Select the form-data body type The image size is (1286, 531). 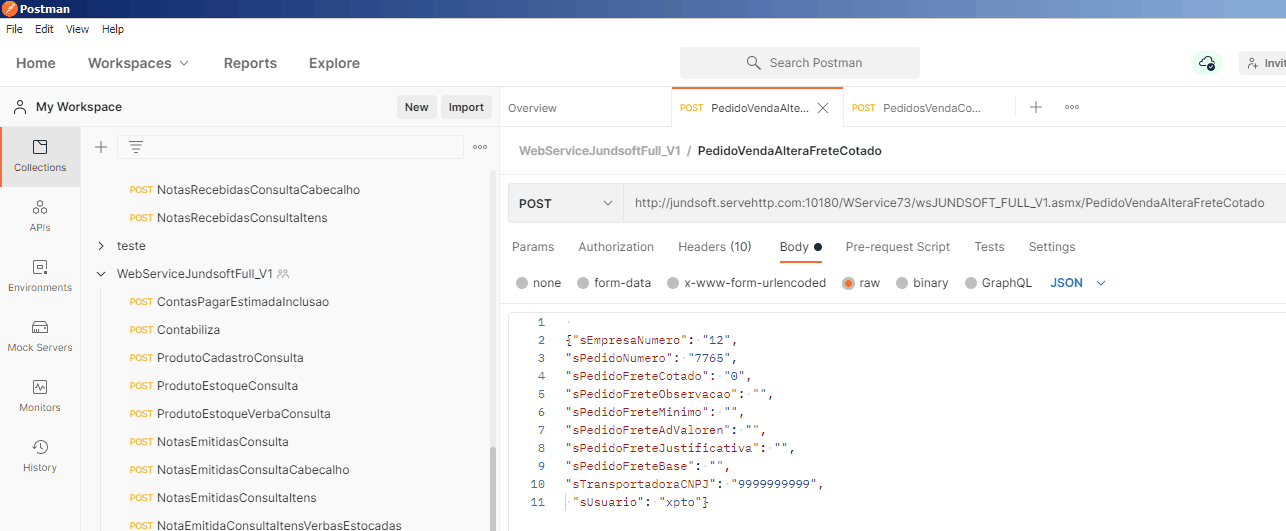point(613,283)
